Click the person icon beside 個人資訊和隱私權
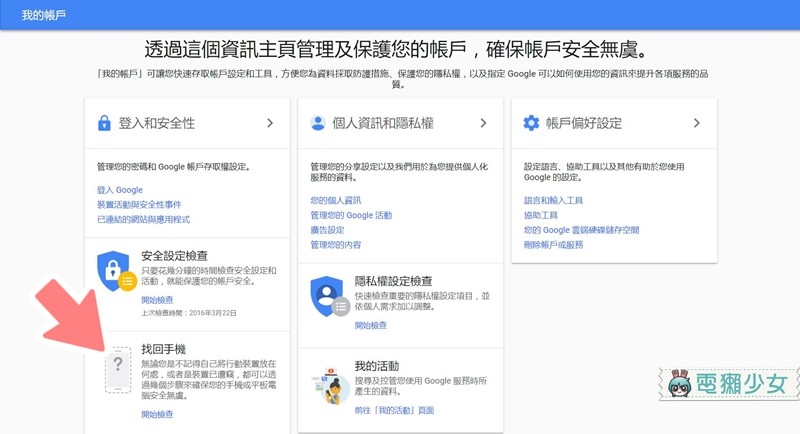The image size is (800, 434). (x=318, y=123)
